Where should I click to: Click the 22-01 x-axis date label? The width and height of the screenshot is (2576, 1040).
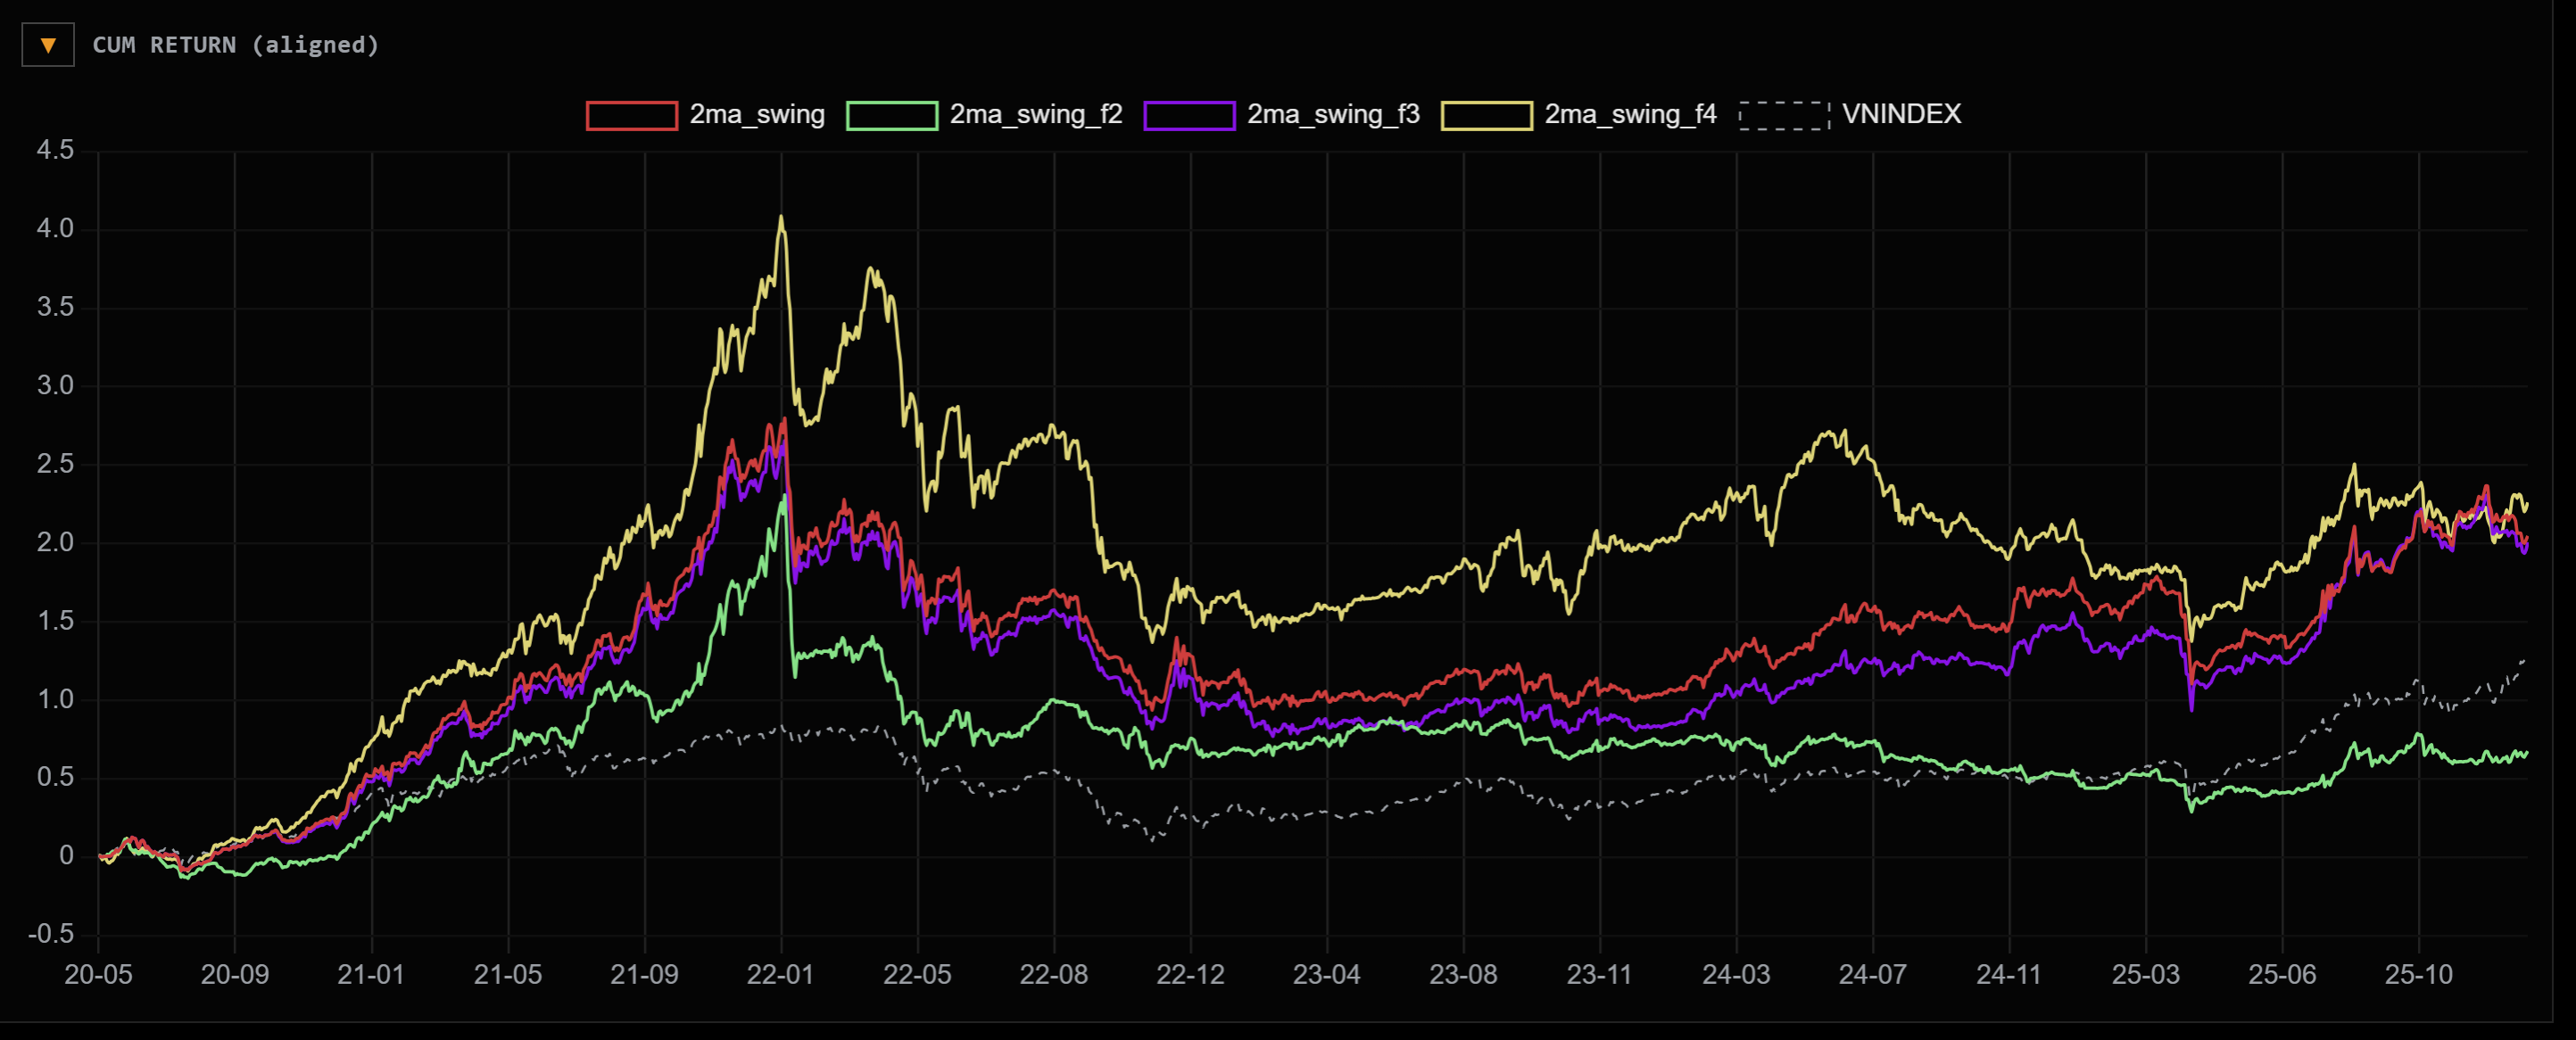pos(780,974)
